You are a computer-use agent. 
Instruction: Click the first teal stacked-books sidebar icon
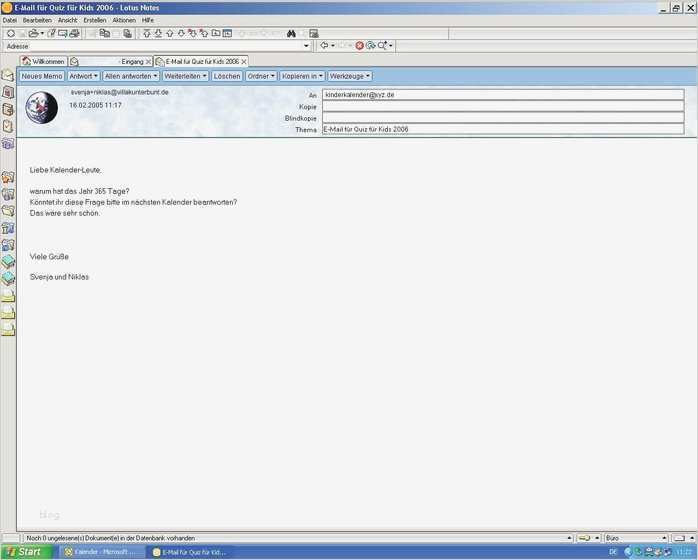pyautogui.click(x=8, y=262)
